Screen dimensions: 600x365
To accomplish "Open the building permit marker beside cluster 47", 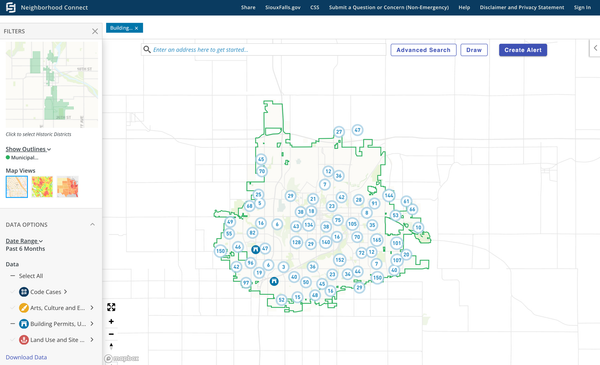I will [x=256, y=249].
